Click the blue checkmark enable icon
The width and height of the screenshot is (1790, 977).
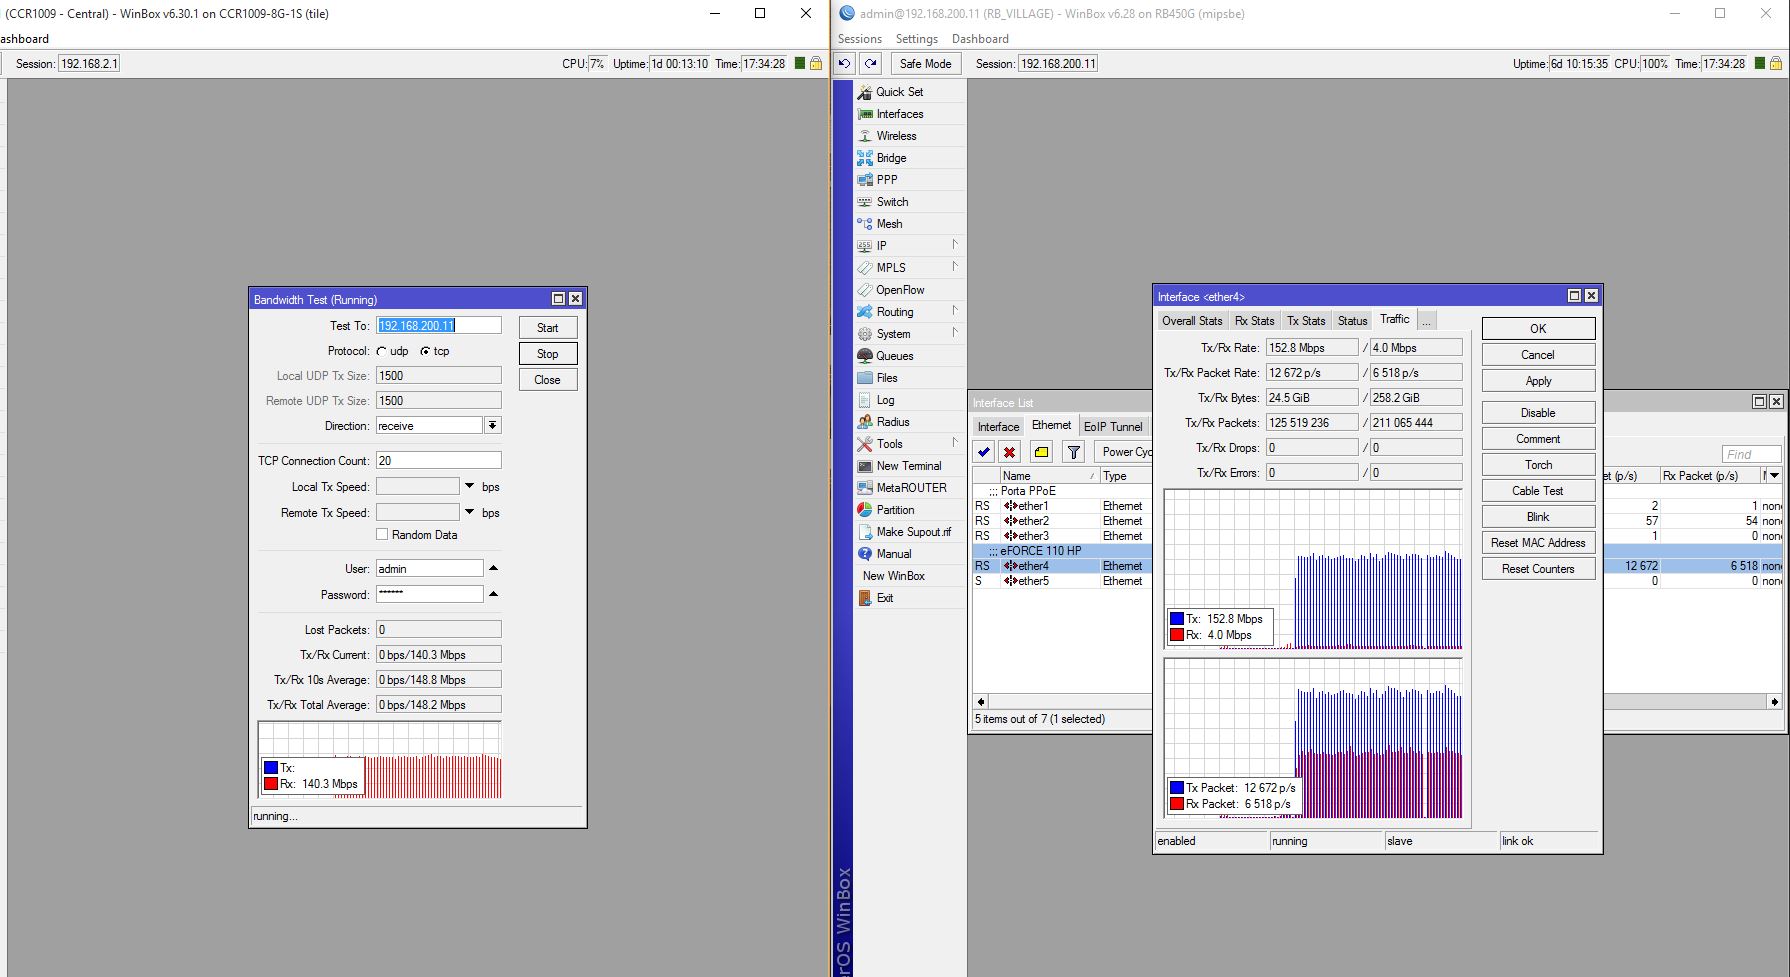(984, 452)
